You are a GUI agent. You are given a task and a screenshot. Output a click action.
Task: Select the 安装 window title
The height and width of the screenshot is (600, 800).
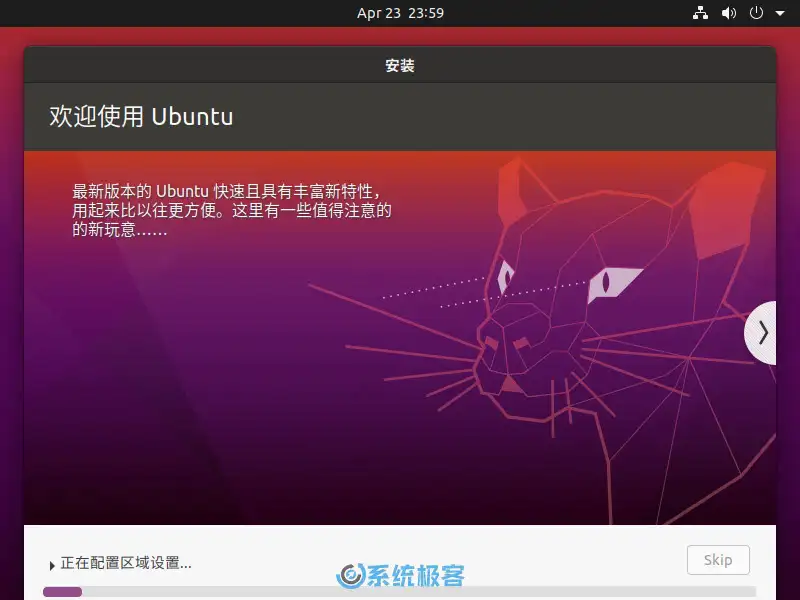pos(399,65)
